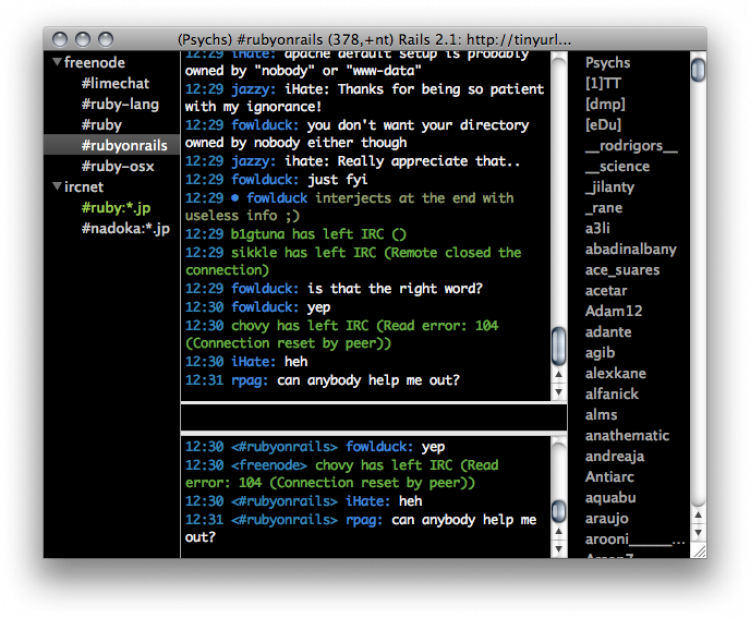The width and height of the screenshot is (750, 618).
Task: Select user Antiarc in member list
Action: 609,477
